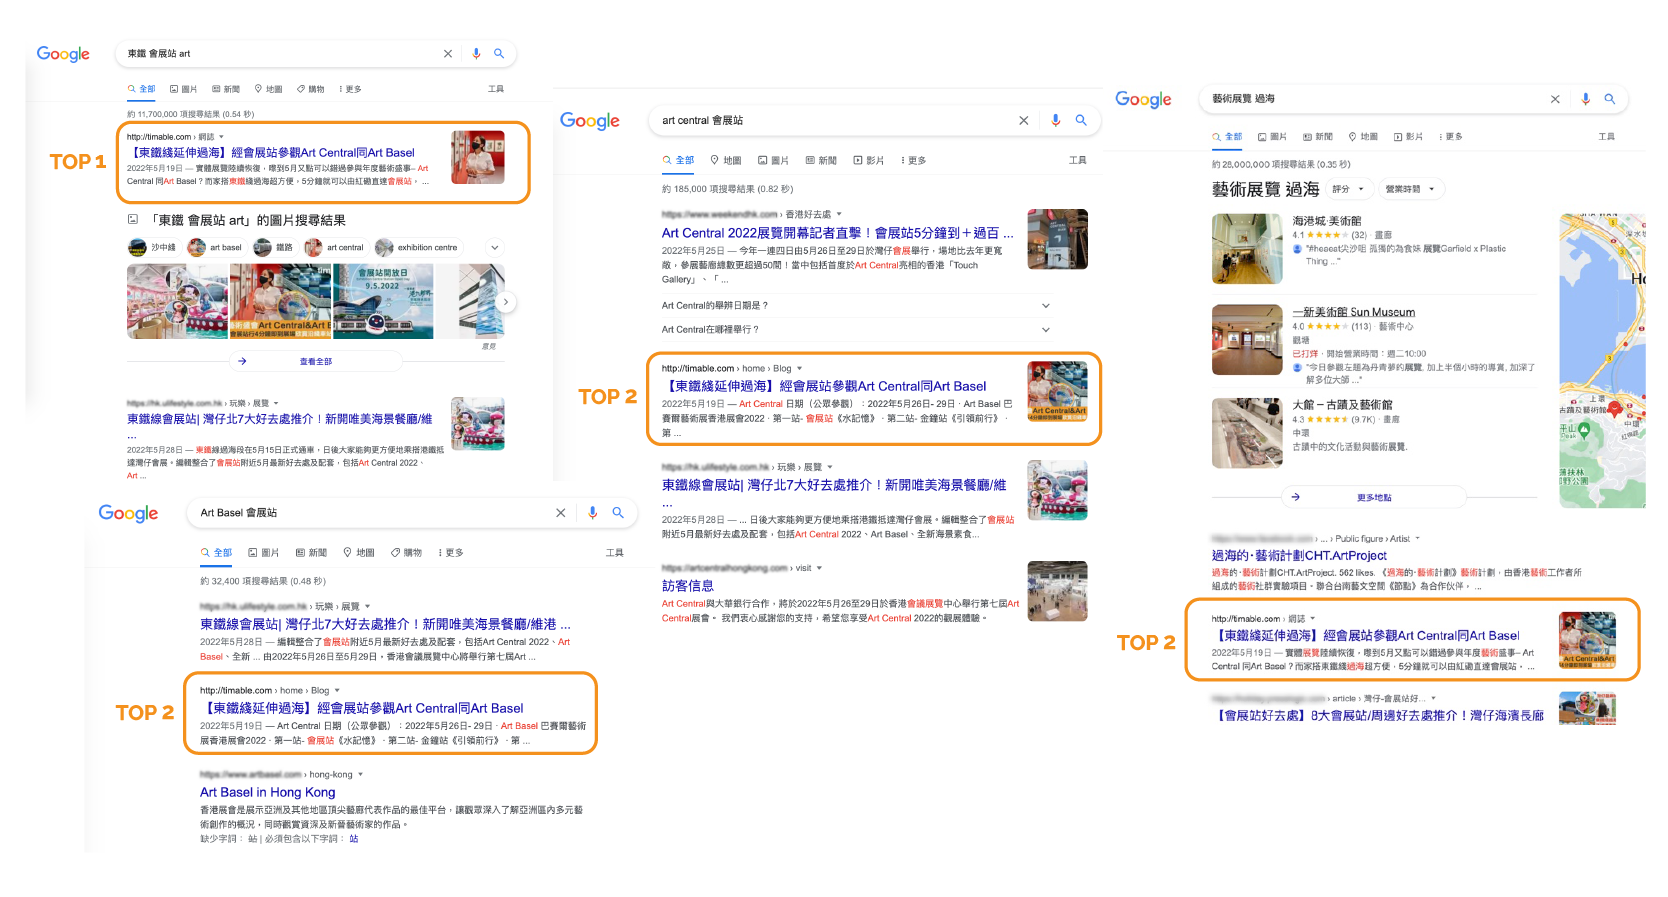Open 圖片 tab in '東鐵 會展站 art' results
1668x897 pixels.
[x=183, y=89]
